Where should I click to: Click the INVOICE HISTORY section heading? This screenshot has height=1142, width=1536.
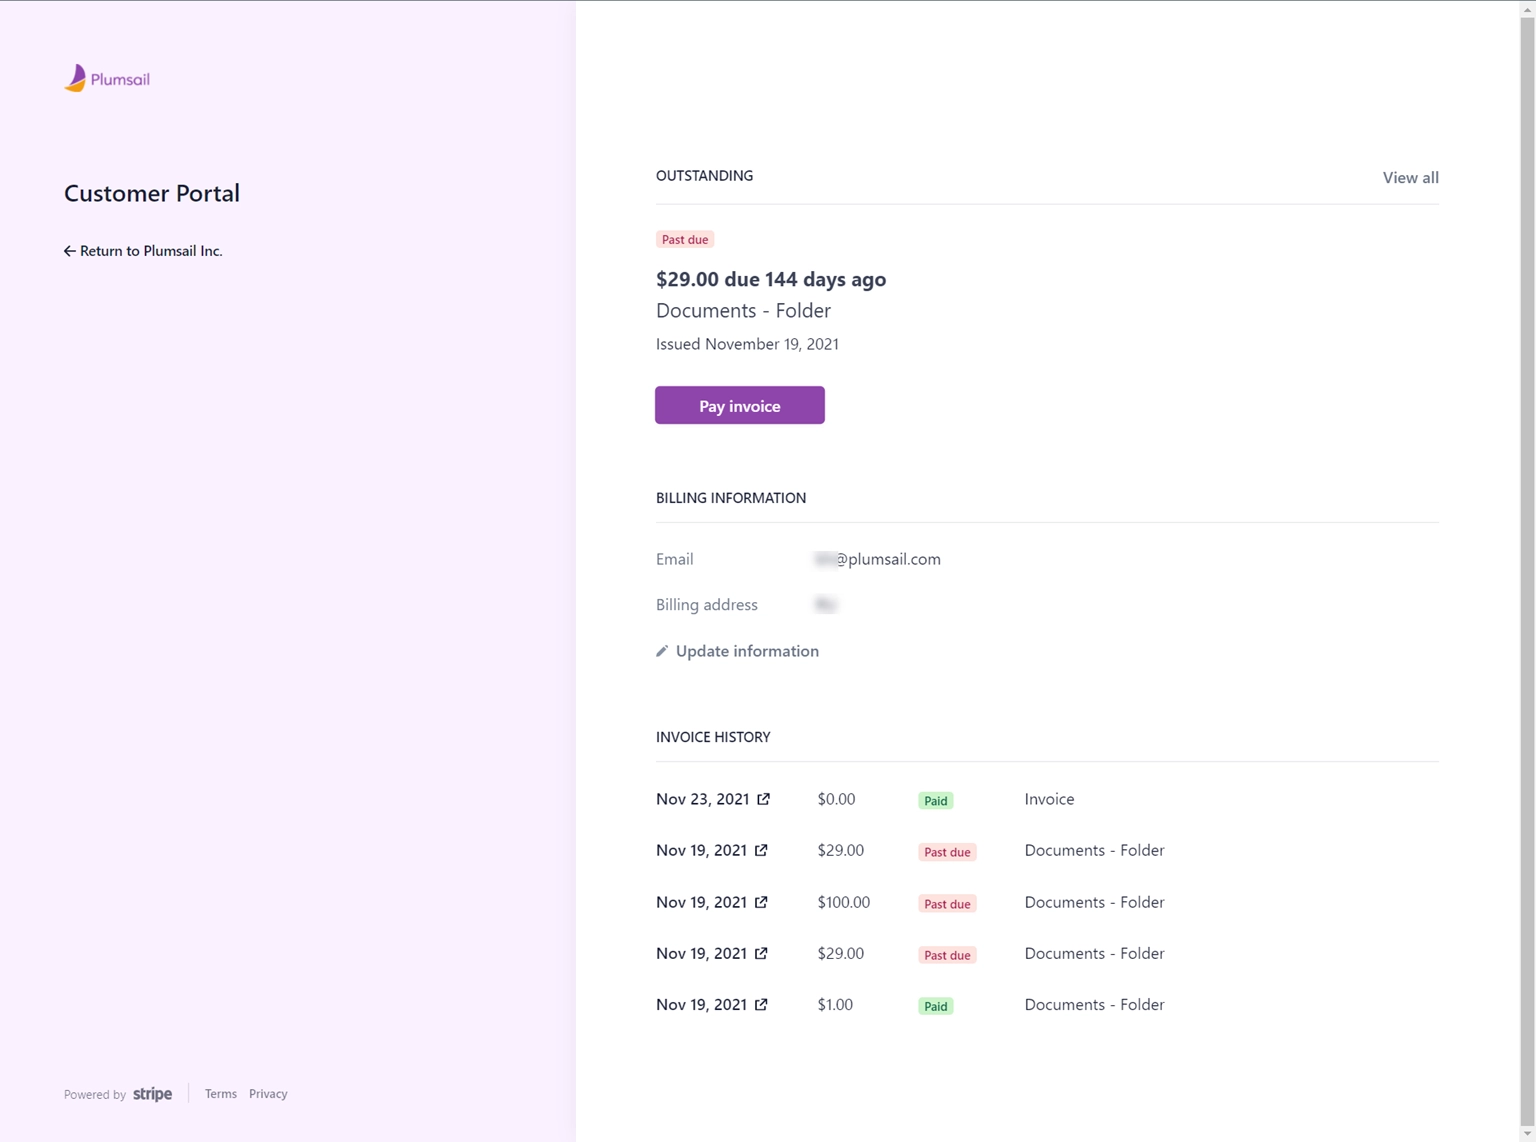click(x=713, y=737)
